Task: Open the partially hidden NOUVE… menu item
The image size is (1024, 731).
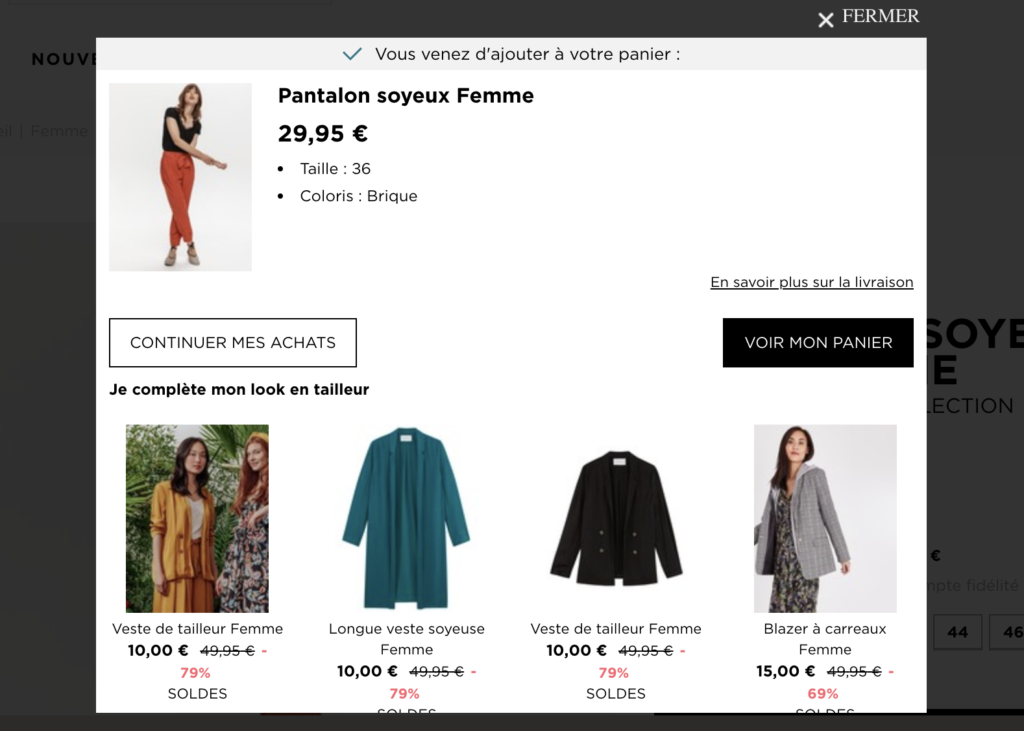Action: pos(63,59)
